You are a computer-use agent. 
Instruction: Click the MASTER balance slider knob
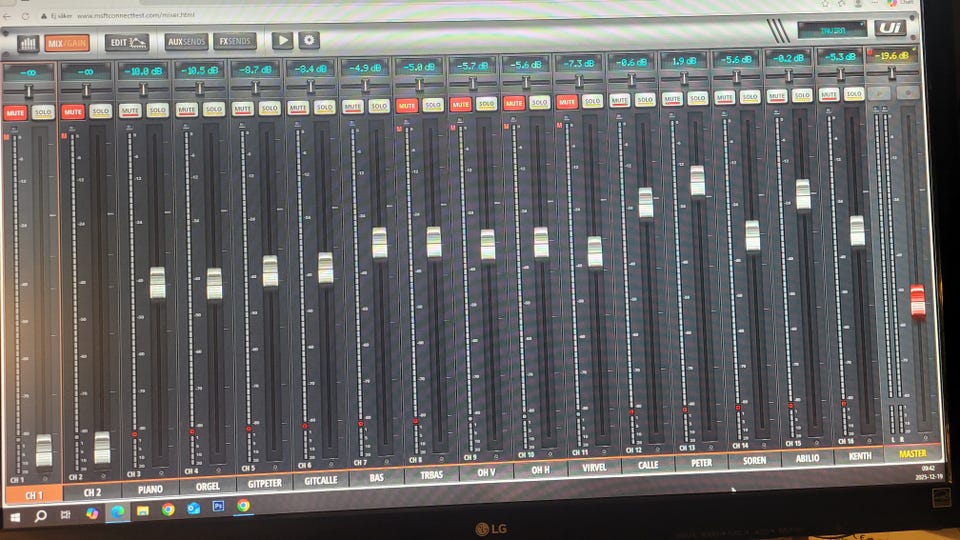[x=892, y=73]
